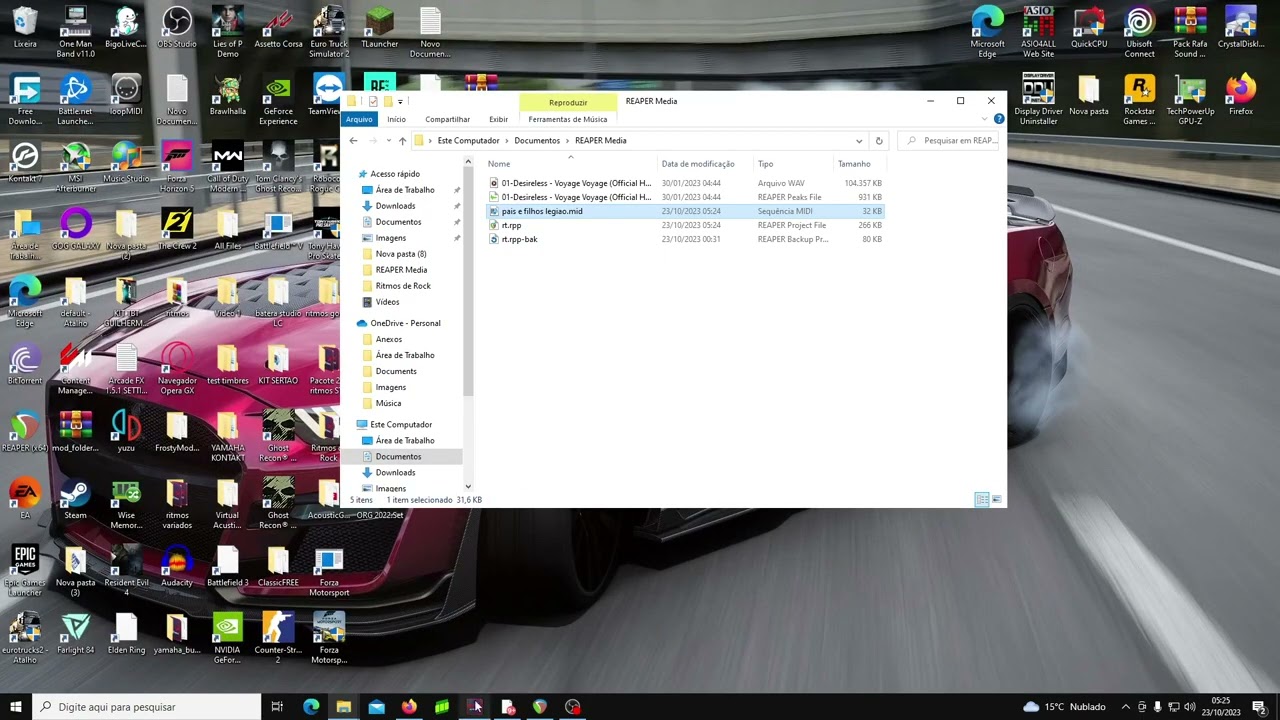Open TechPowerUp GPU-Z desktop icon
This screenshot has height=720, width=1280.
tap(1190, 100)
